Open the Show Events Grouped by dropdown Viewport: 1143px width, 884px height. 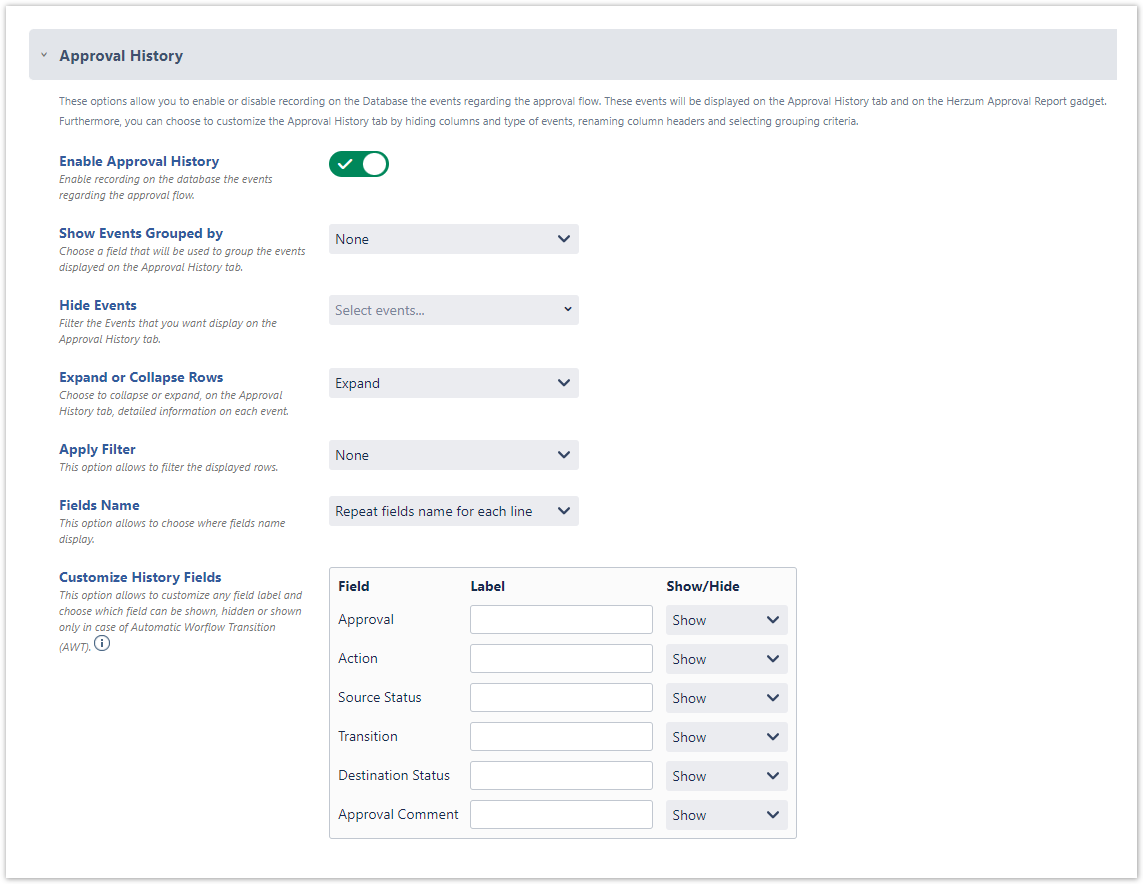tap(453, 239)
